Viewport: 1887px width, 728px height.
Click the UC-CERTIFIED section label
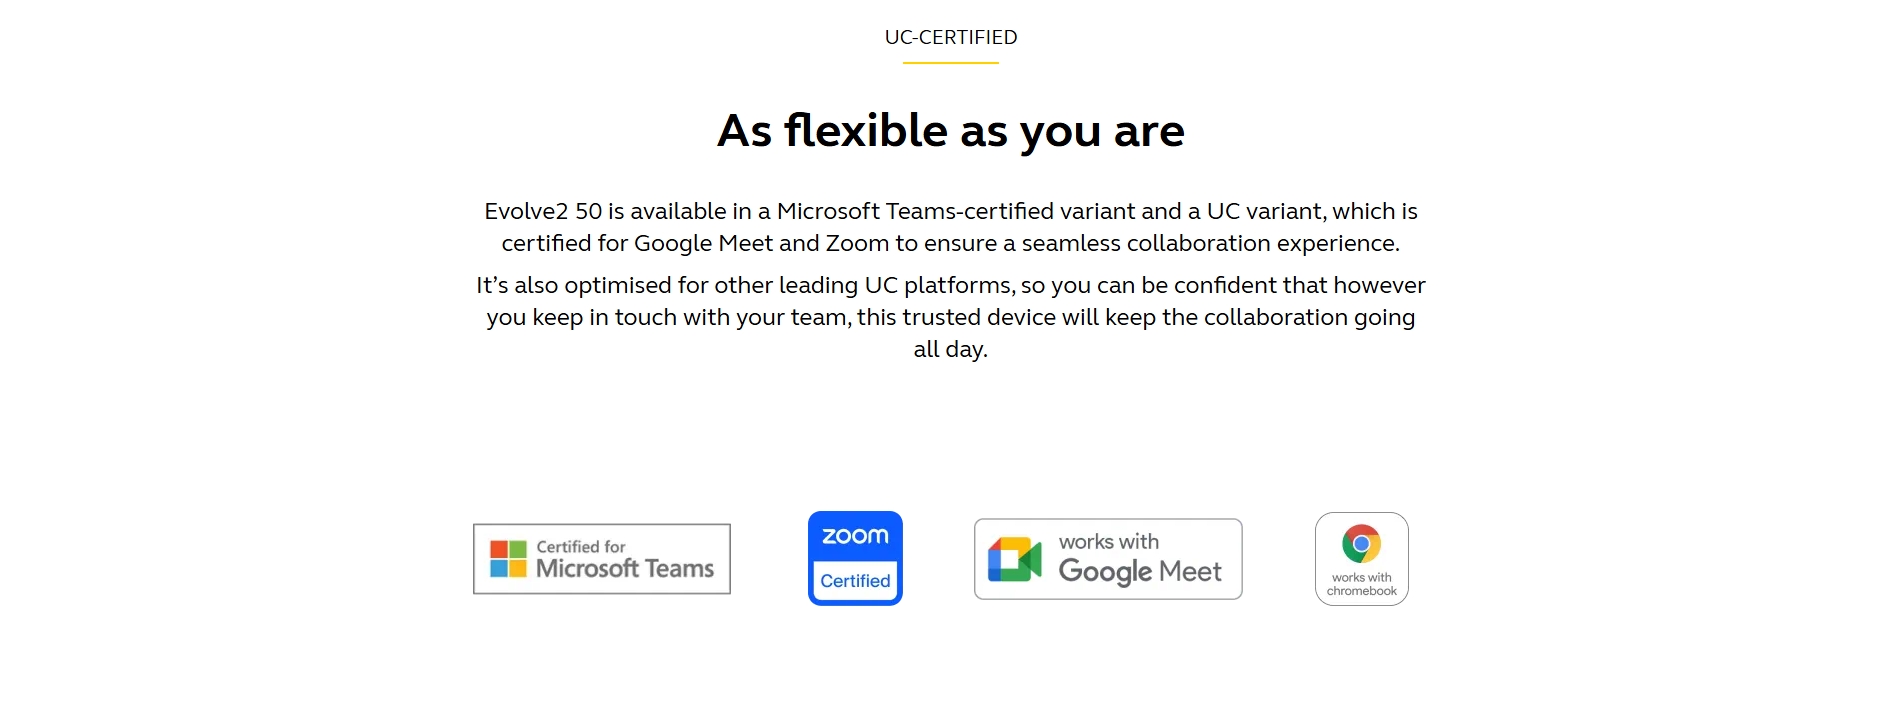(951, 38)
